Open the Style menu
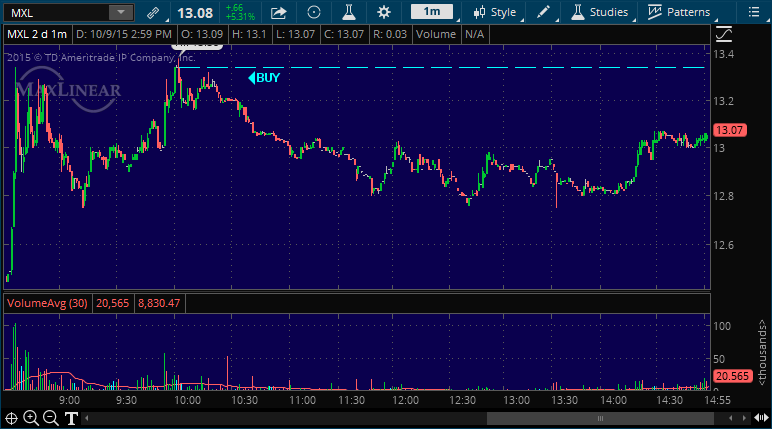This screenshot has width=772, height=429. pos(495,13)
